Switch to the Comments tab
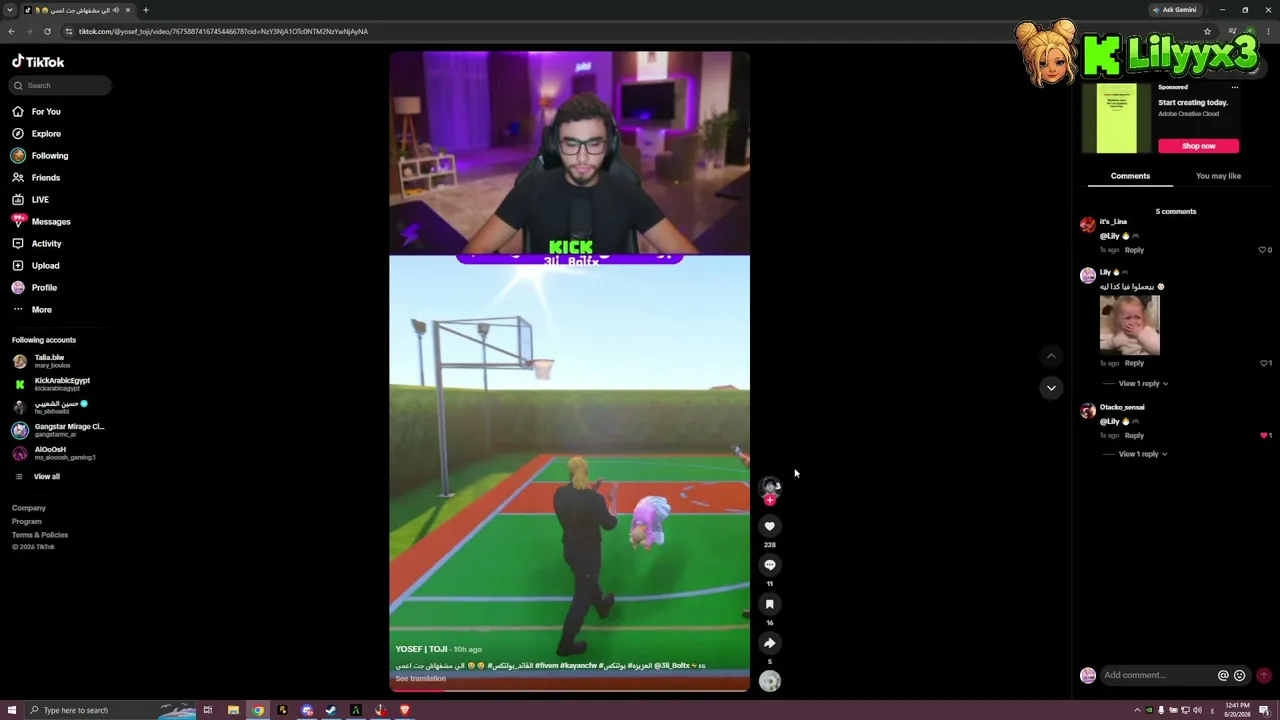Screen dimensions: 1280x720 [x=1130, y=176]
